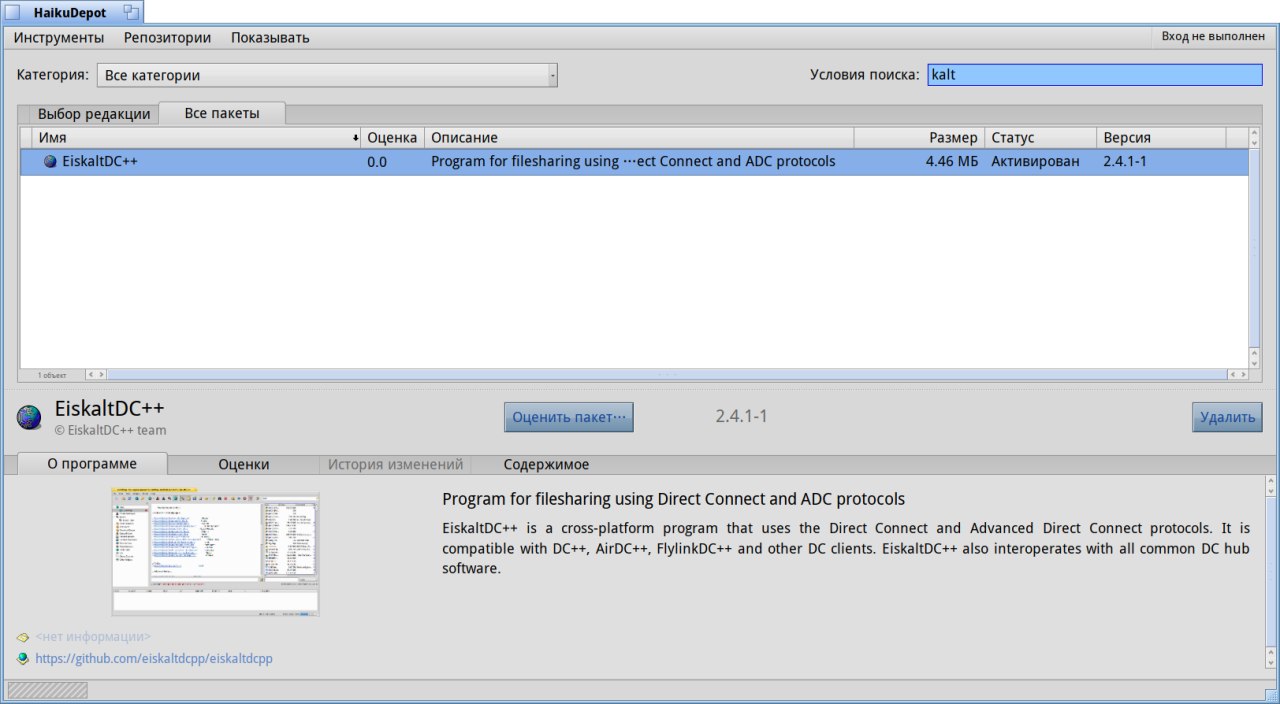Sort packages by the Имя column header

[196, 137]
